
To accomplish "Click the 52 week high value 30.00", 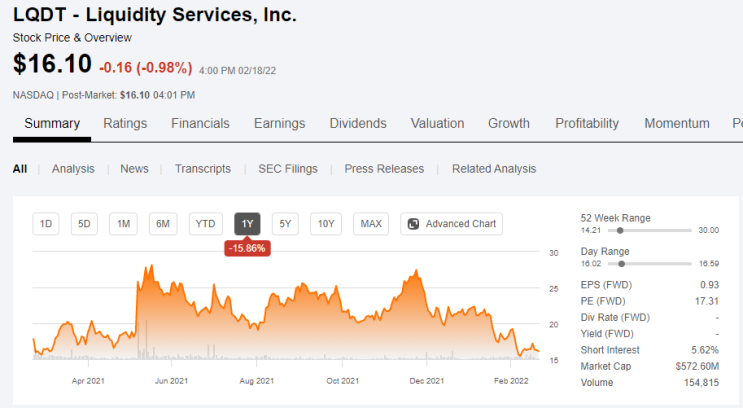I will tap(708, 230).
